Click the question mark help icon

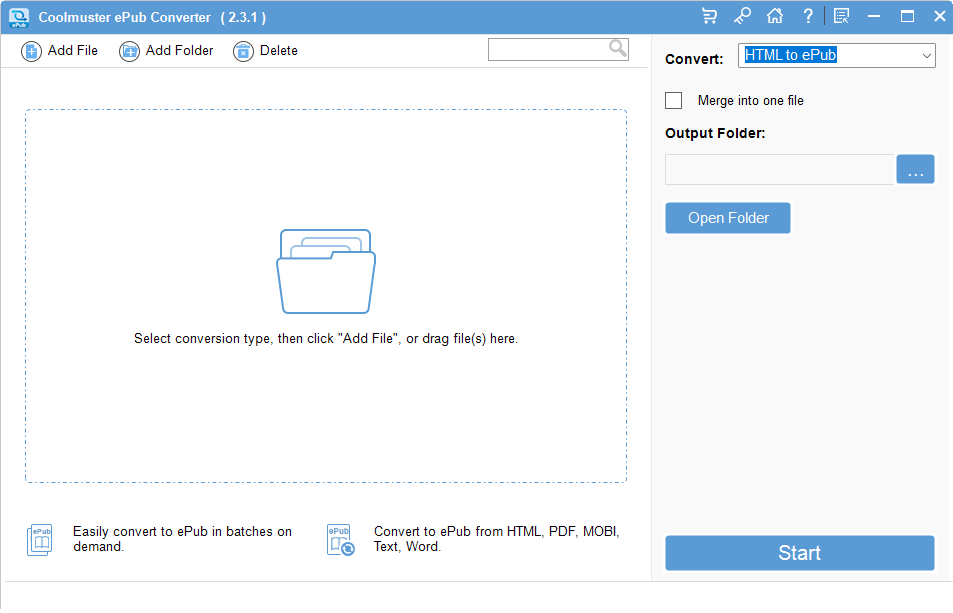point(807,15)
